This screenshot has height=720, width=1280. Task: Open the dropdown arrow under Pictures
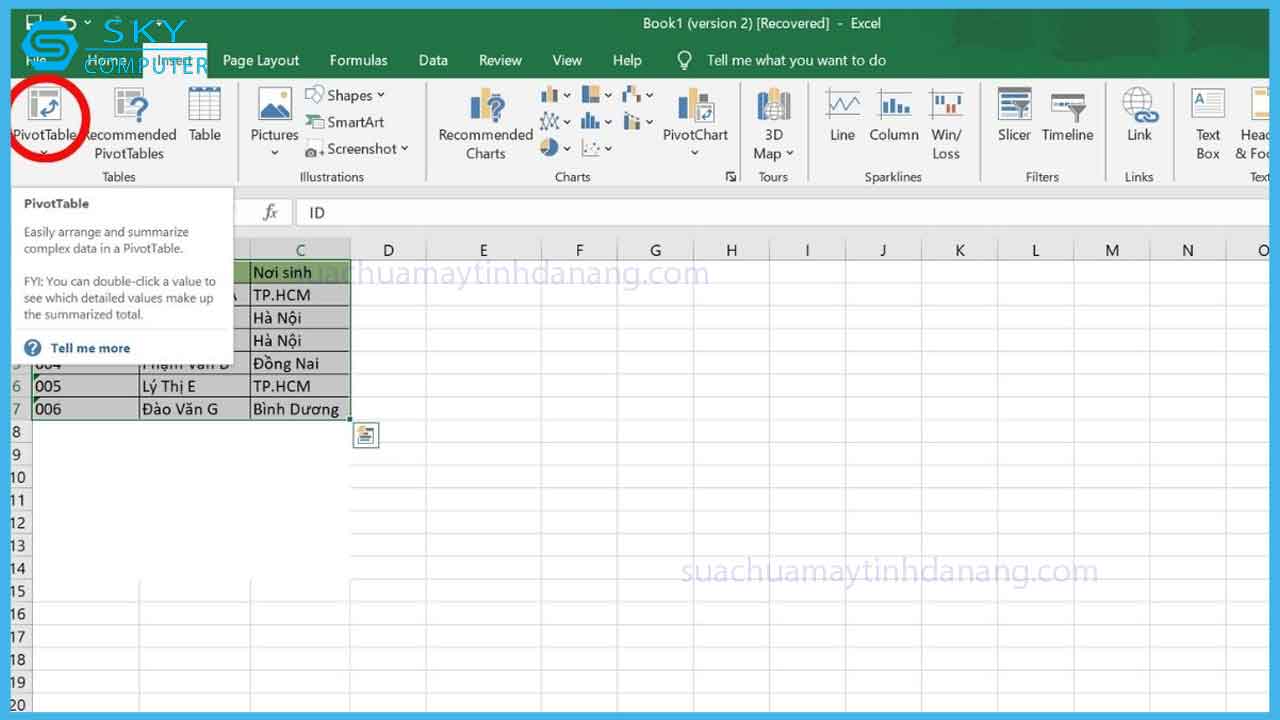pos(275,154)
